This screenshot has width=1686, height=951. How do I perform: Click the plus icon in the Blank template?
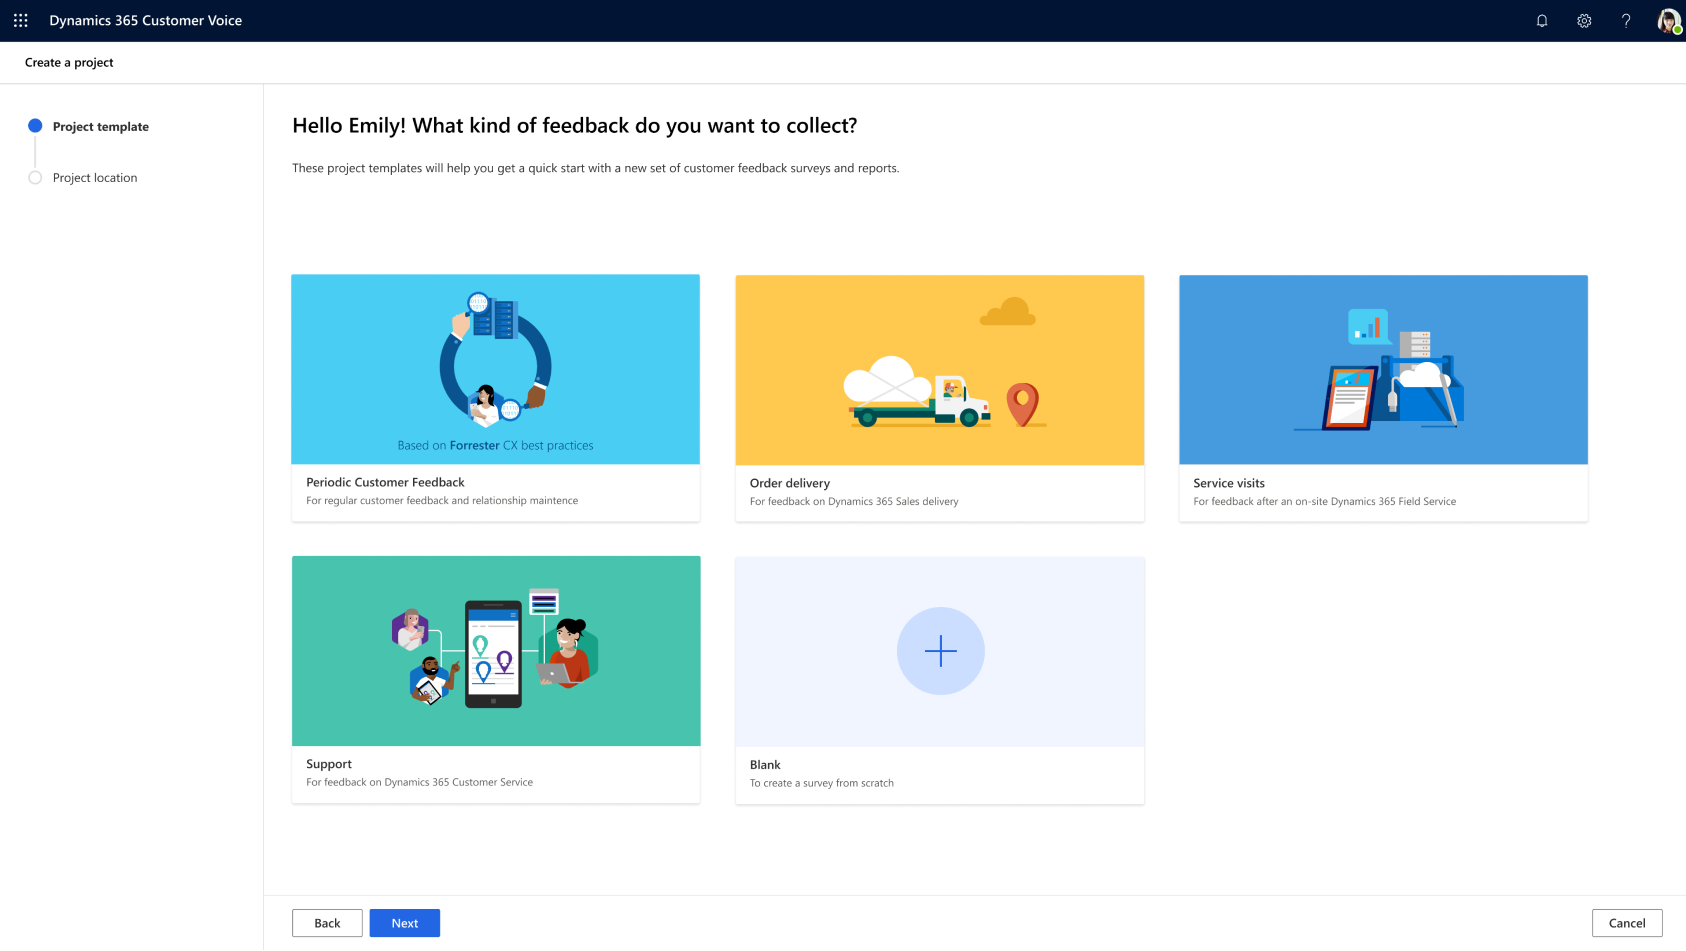tap(940, 651)
